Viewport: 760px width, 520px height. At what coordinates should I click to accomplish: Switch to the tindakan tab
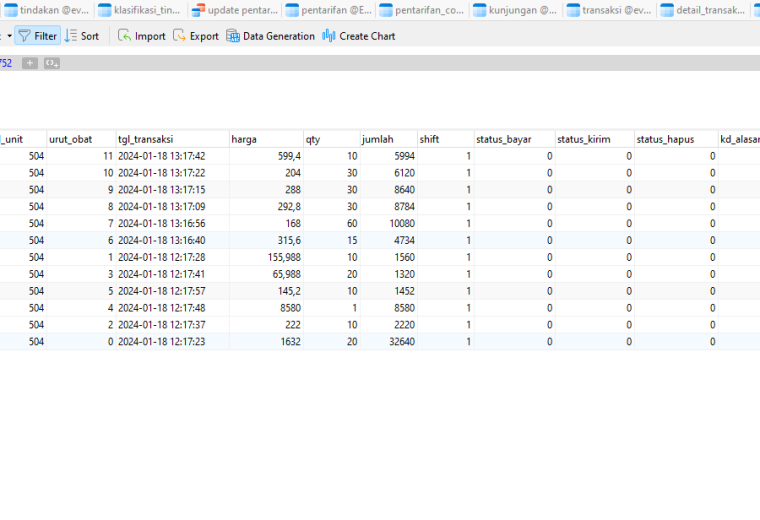click(47, 10)
